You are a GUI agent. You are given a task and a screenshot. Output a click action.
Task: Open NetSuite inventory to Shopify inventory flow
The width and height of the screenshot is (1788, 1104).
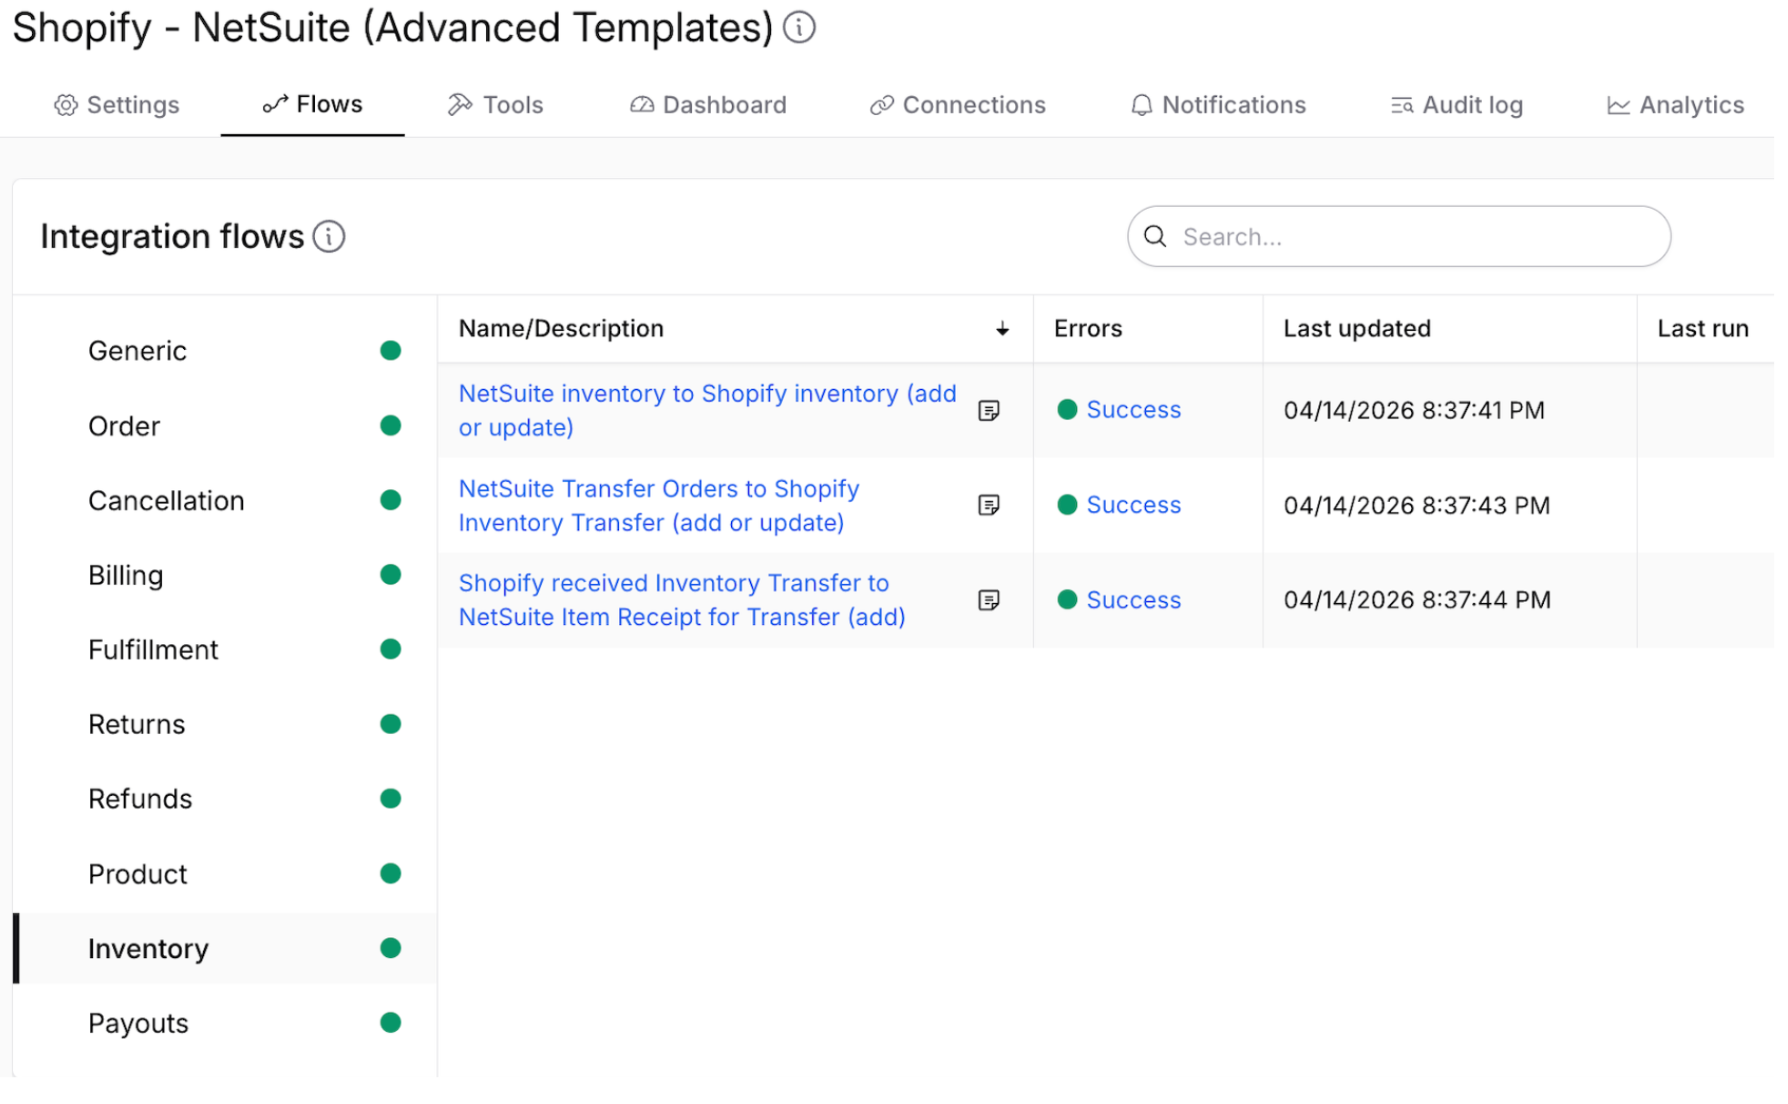point(707,410)
